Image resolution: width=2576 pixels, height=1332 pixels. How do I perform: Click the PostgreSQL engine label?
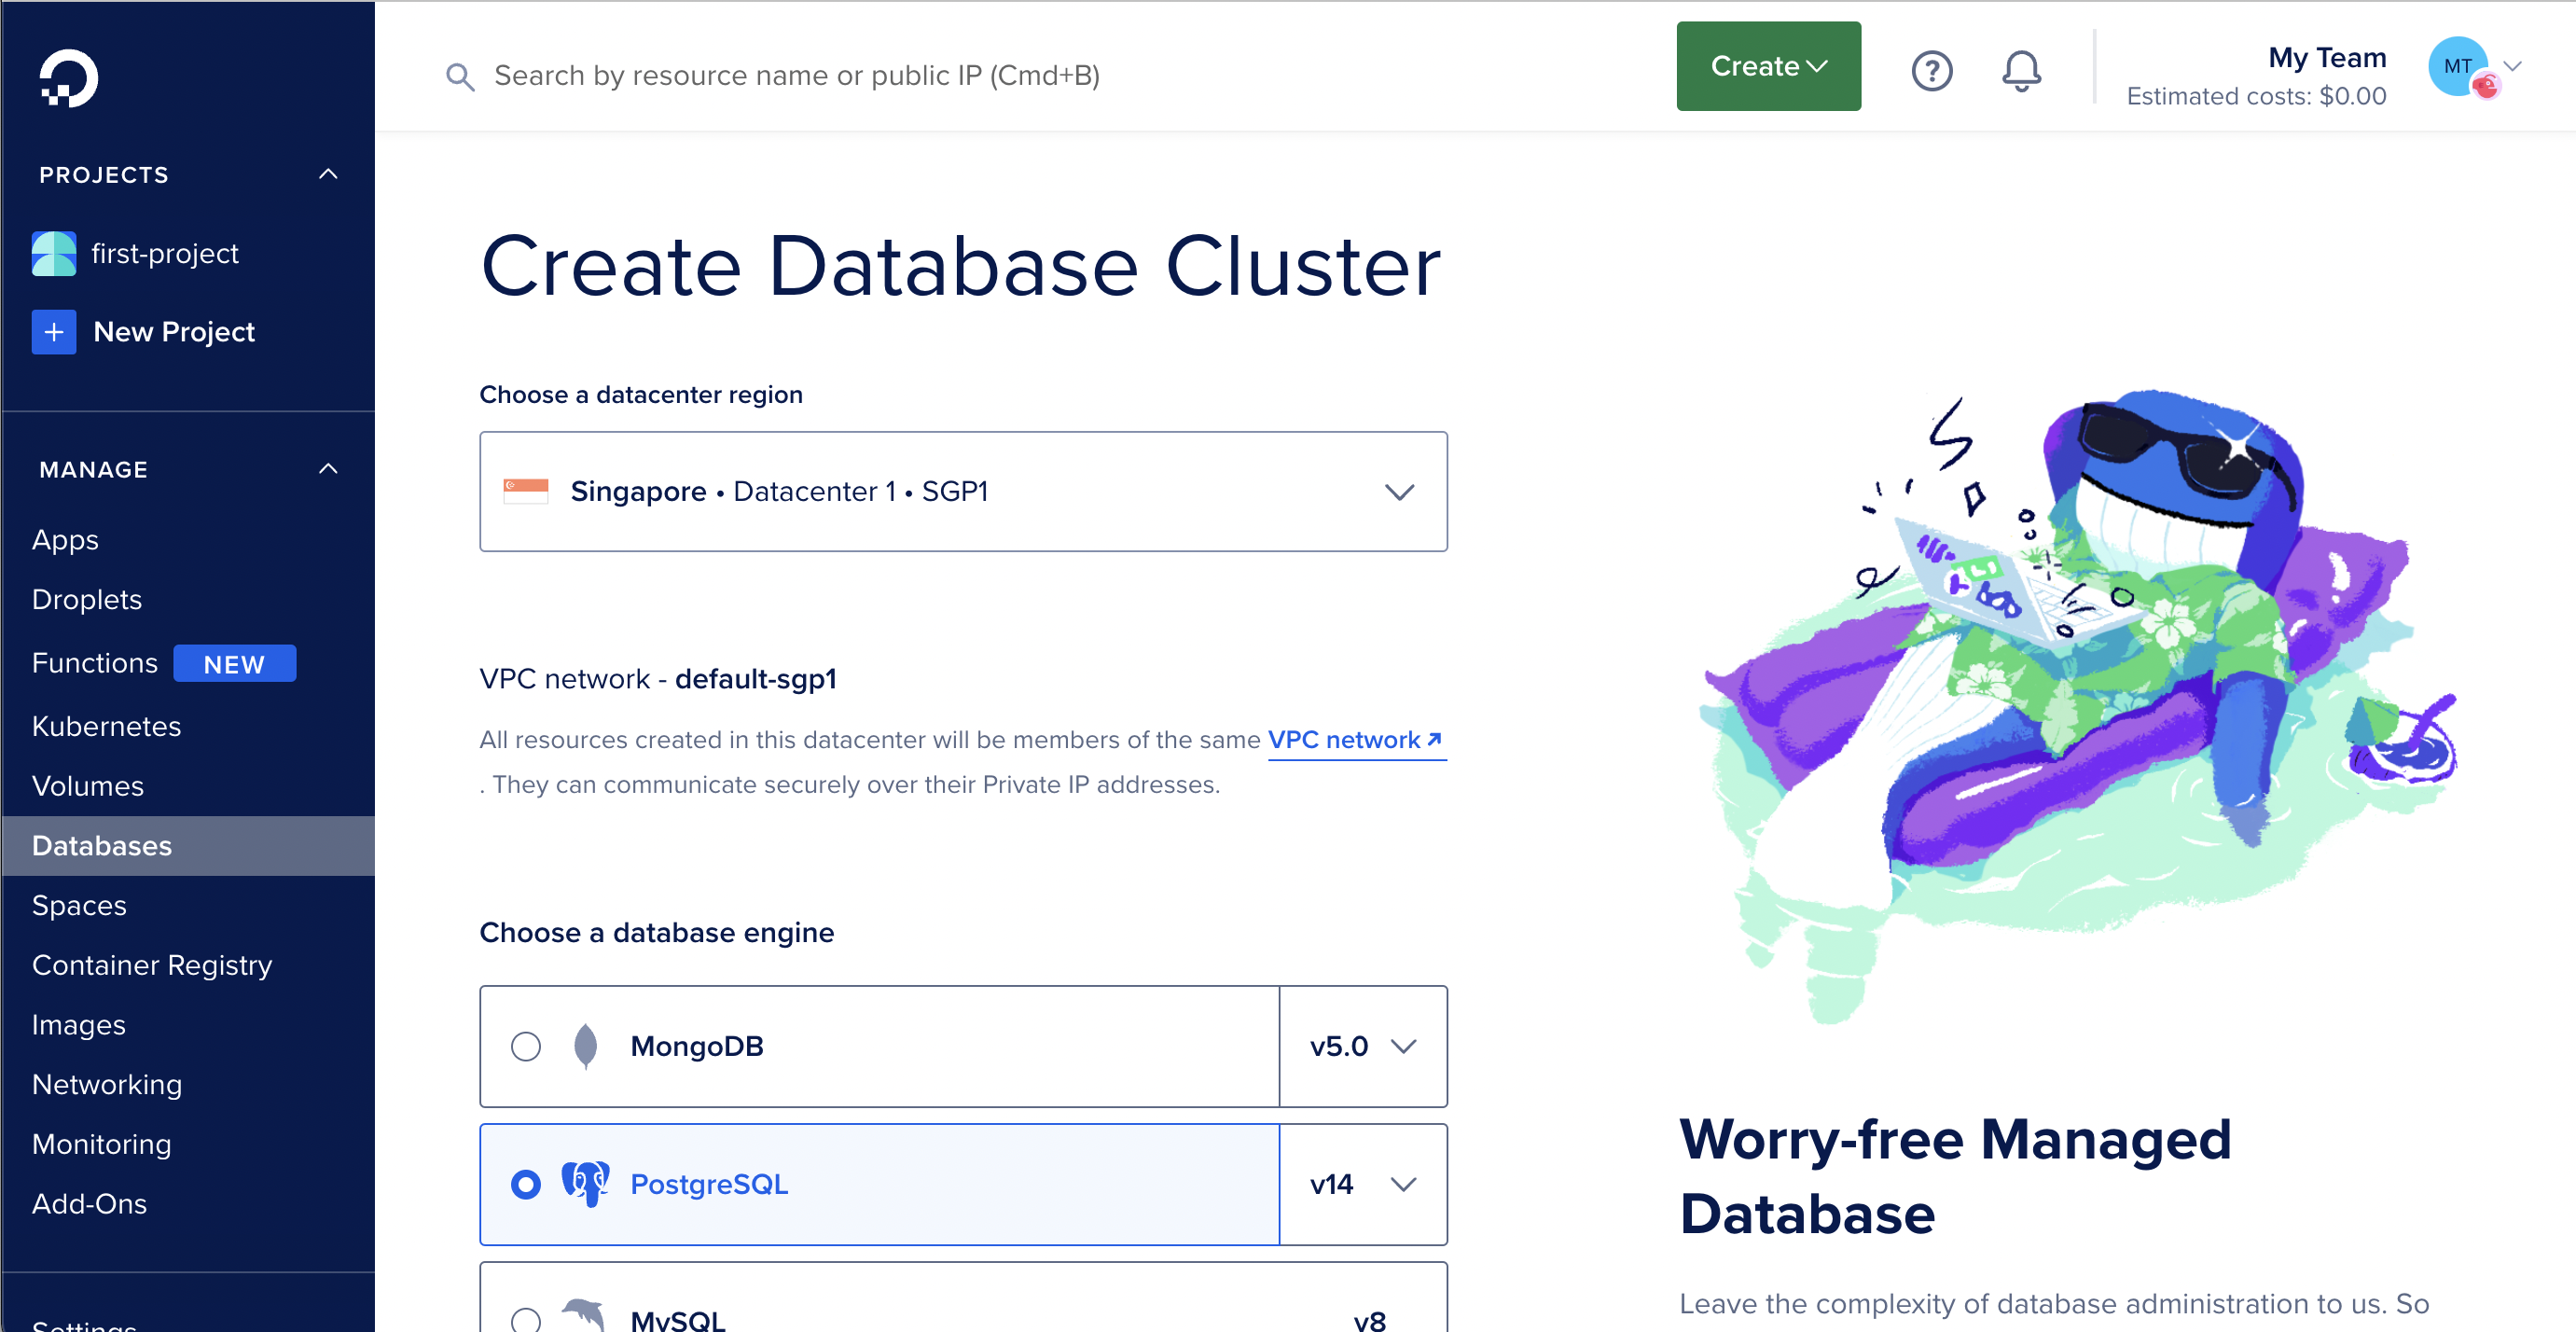tap(709, 1184)
